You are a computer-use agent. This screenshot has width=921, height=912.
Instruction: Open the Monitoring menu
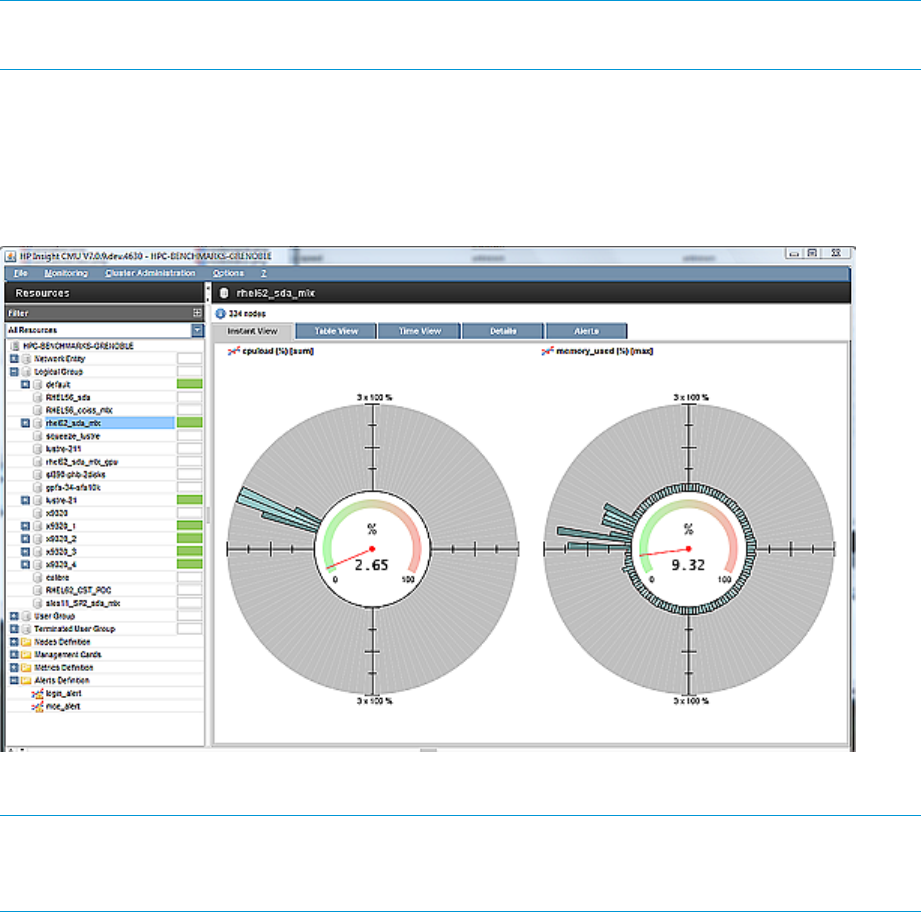pos(66,273)
